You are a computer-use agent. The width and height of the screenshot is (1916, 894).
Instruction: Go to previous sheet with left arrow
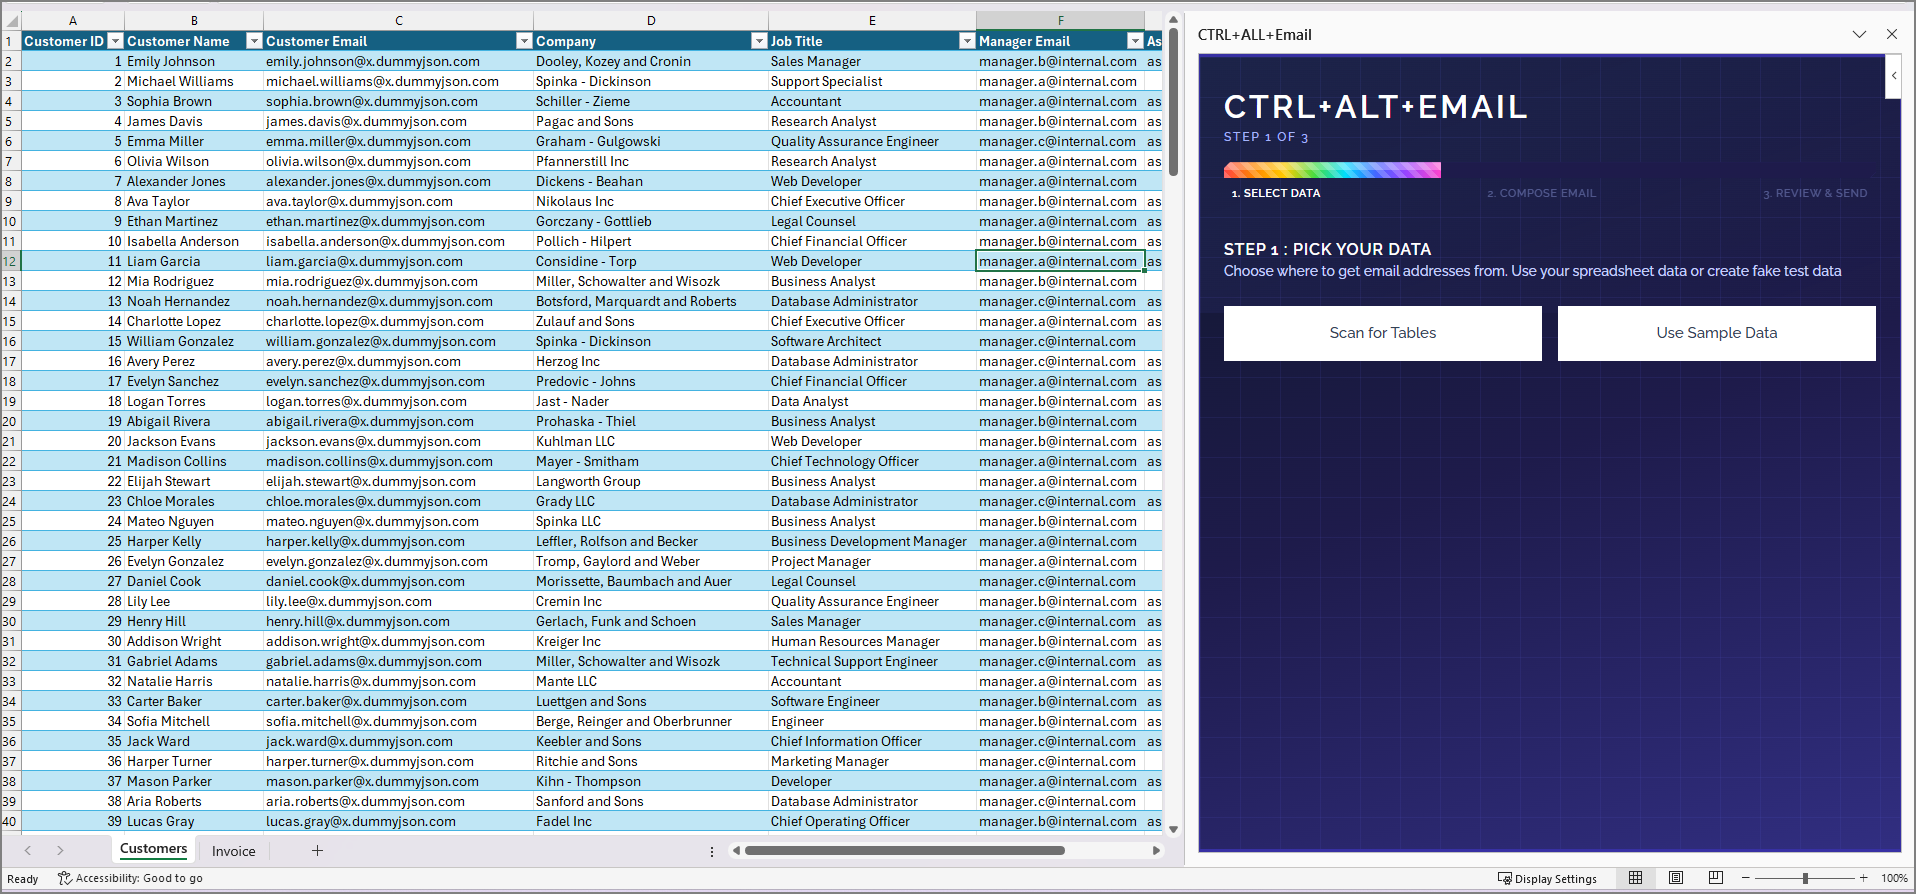coord(28,851)
